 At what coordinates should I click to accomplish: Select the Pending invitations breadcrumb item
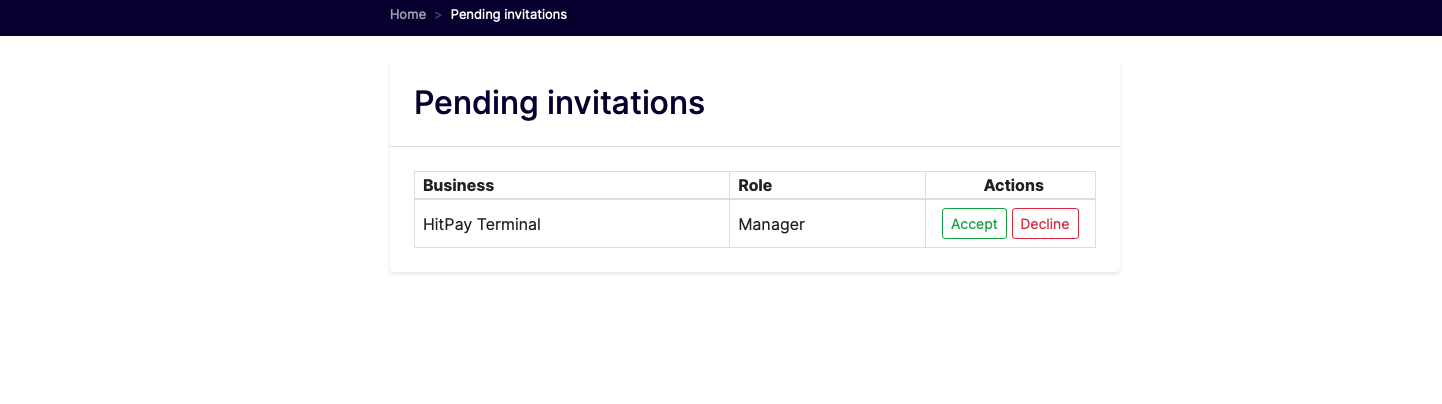point(508,14)
